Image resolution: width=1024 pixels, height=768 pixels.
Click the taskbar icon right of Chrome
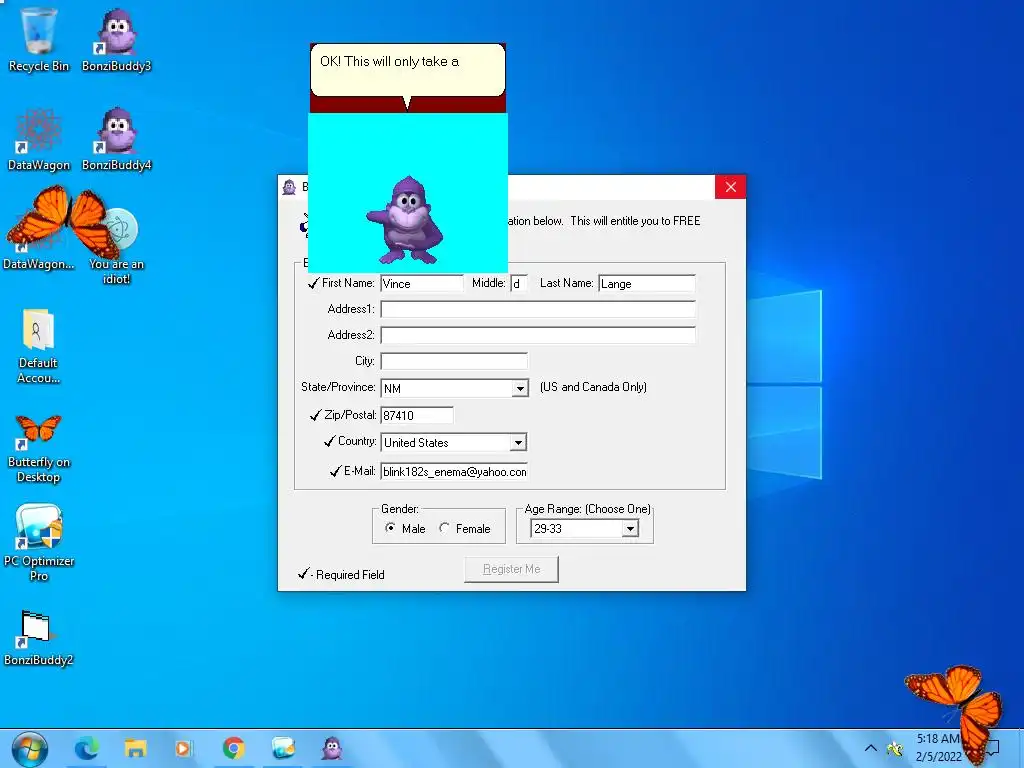point(283,748)
